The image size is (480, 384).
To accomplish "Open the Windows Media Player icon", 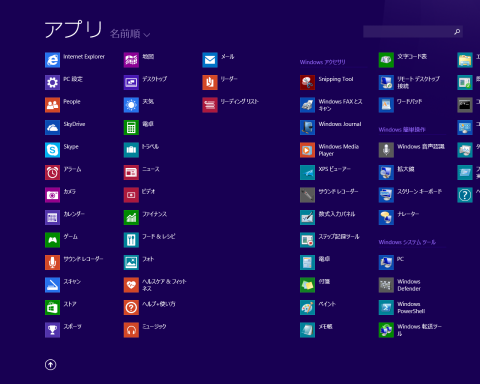I will point(307,150).
